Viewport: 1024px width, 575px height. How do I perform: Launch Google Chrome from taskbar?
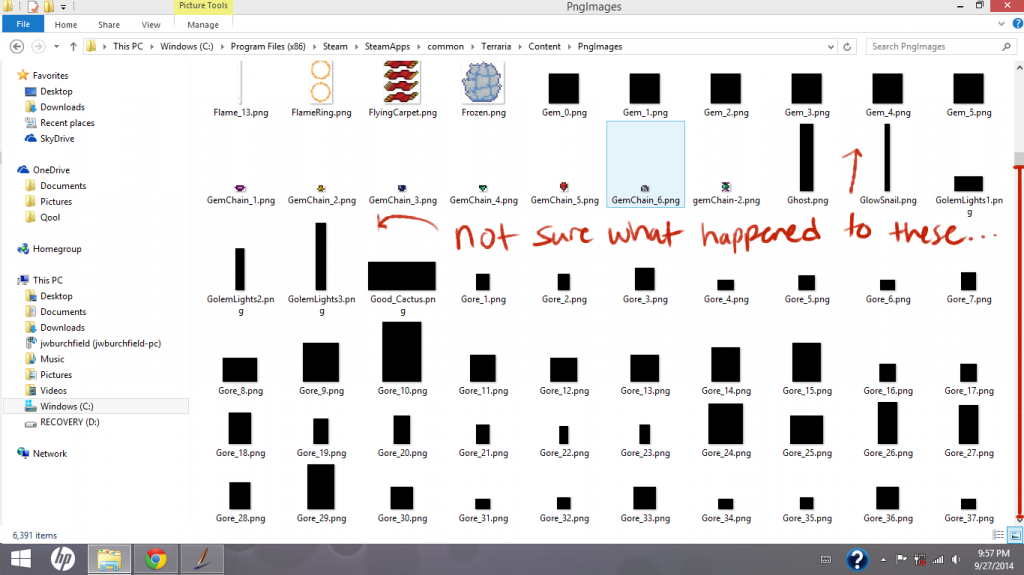[x=155, y=559]
